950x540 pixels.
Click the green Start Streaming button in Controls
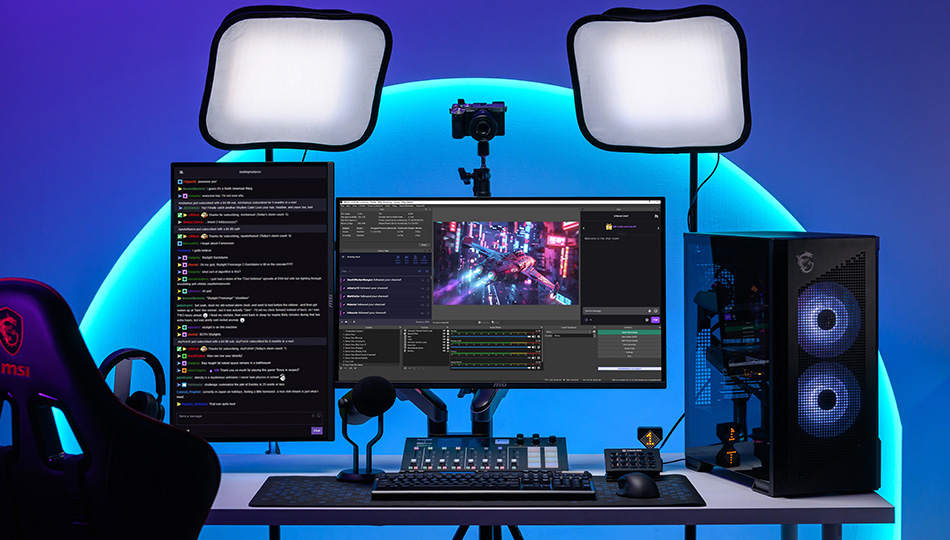629,332
